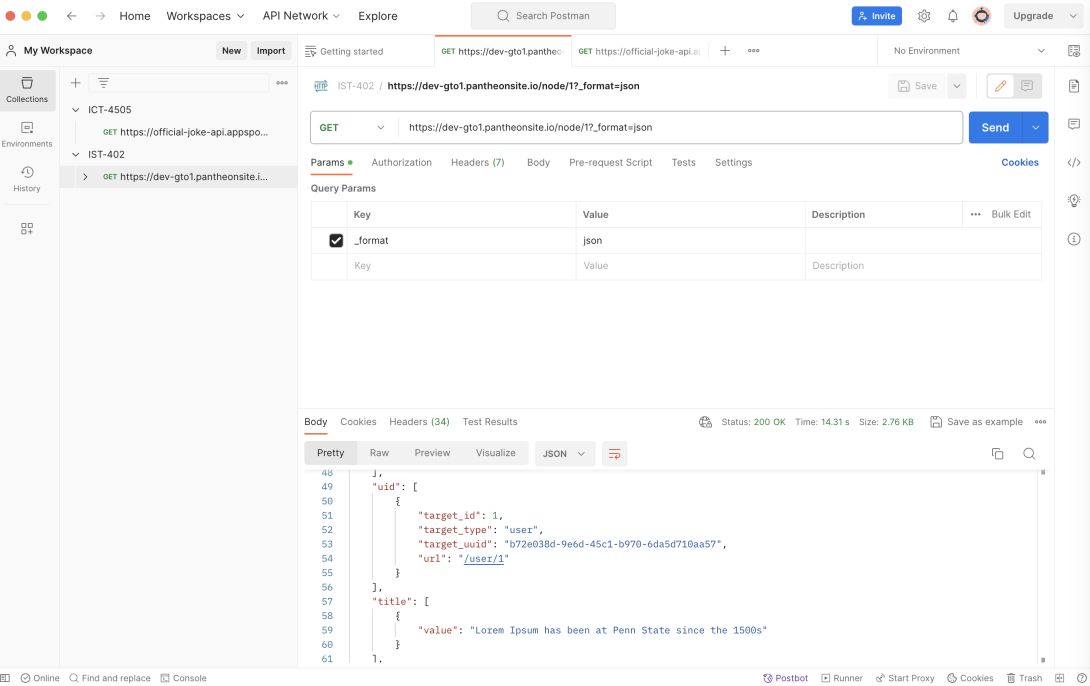Open the documentation panel icon
The image size is (1090, 686).
(x=1073, y=86)
